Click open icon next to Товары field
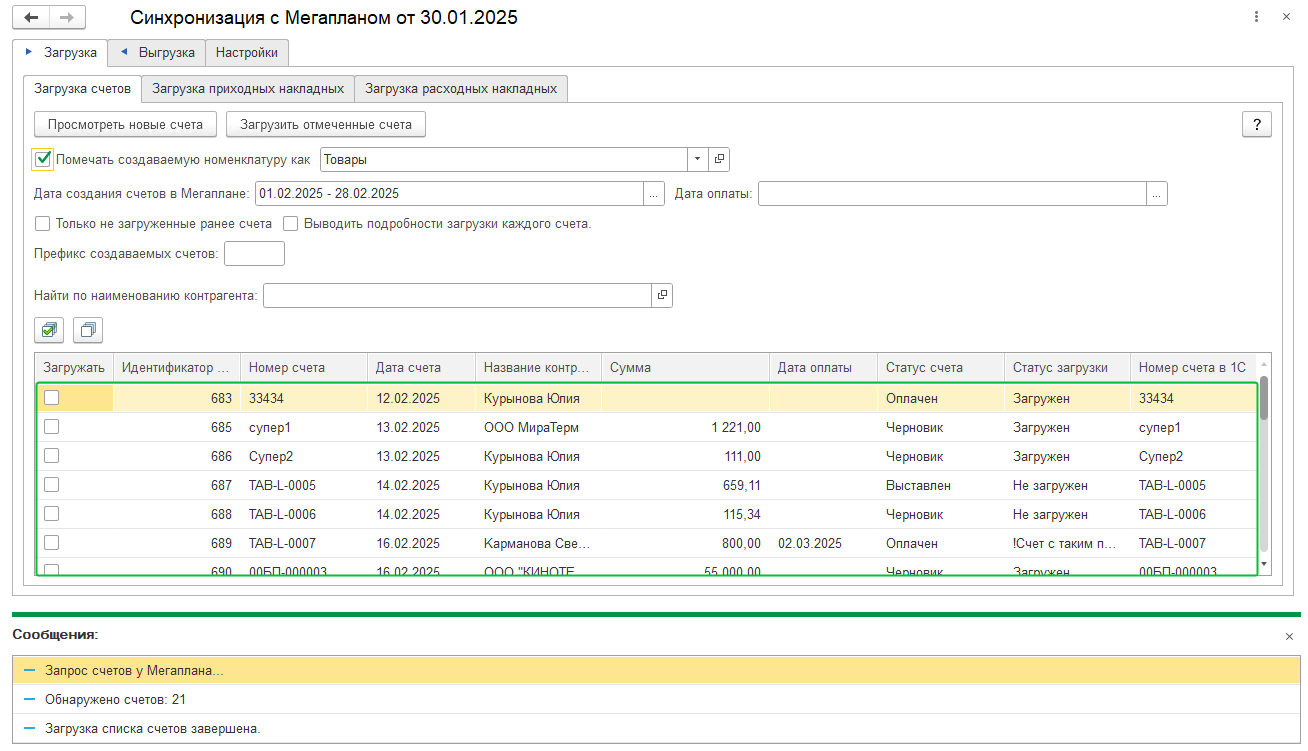 click(719, 159)
